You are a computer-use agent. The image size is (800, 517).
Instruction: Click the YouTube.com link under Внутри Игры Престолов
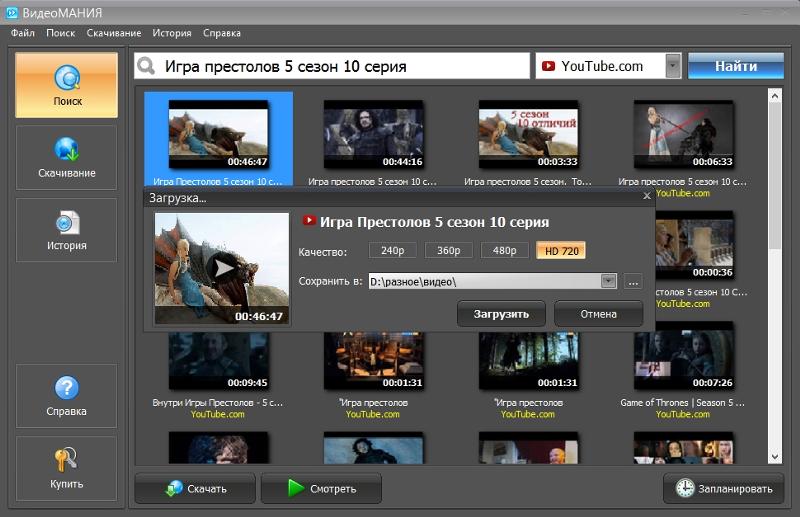coord(217,414)
